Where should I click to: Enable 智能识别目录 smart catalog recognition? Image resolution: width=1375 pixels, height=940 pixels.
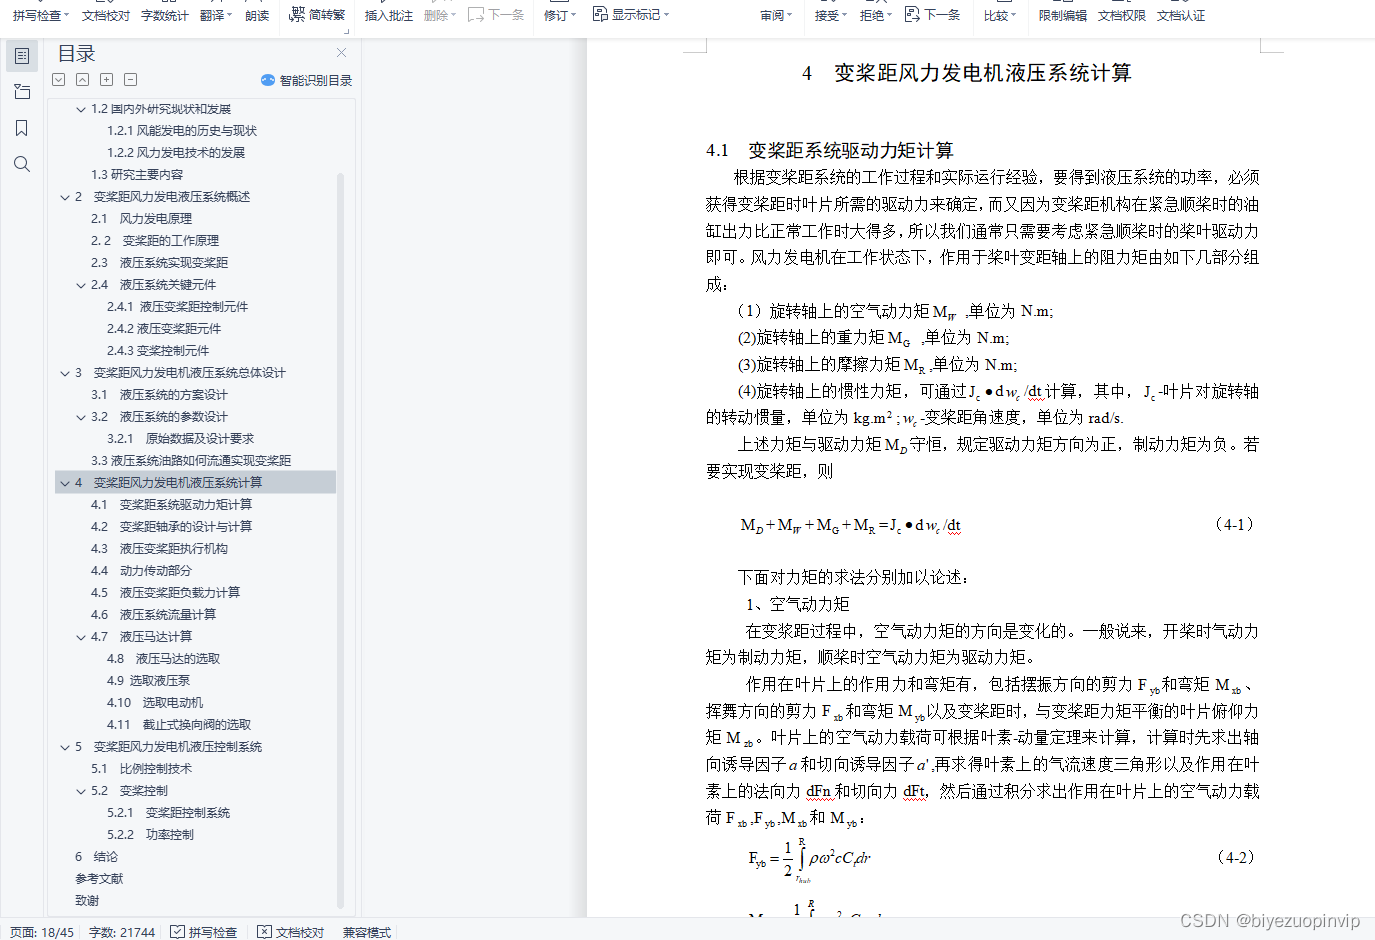point(305,80)
